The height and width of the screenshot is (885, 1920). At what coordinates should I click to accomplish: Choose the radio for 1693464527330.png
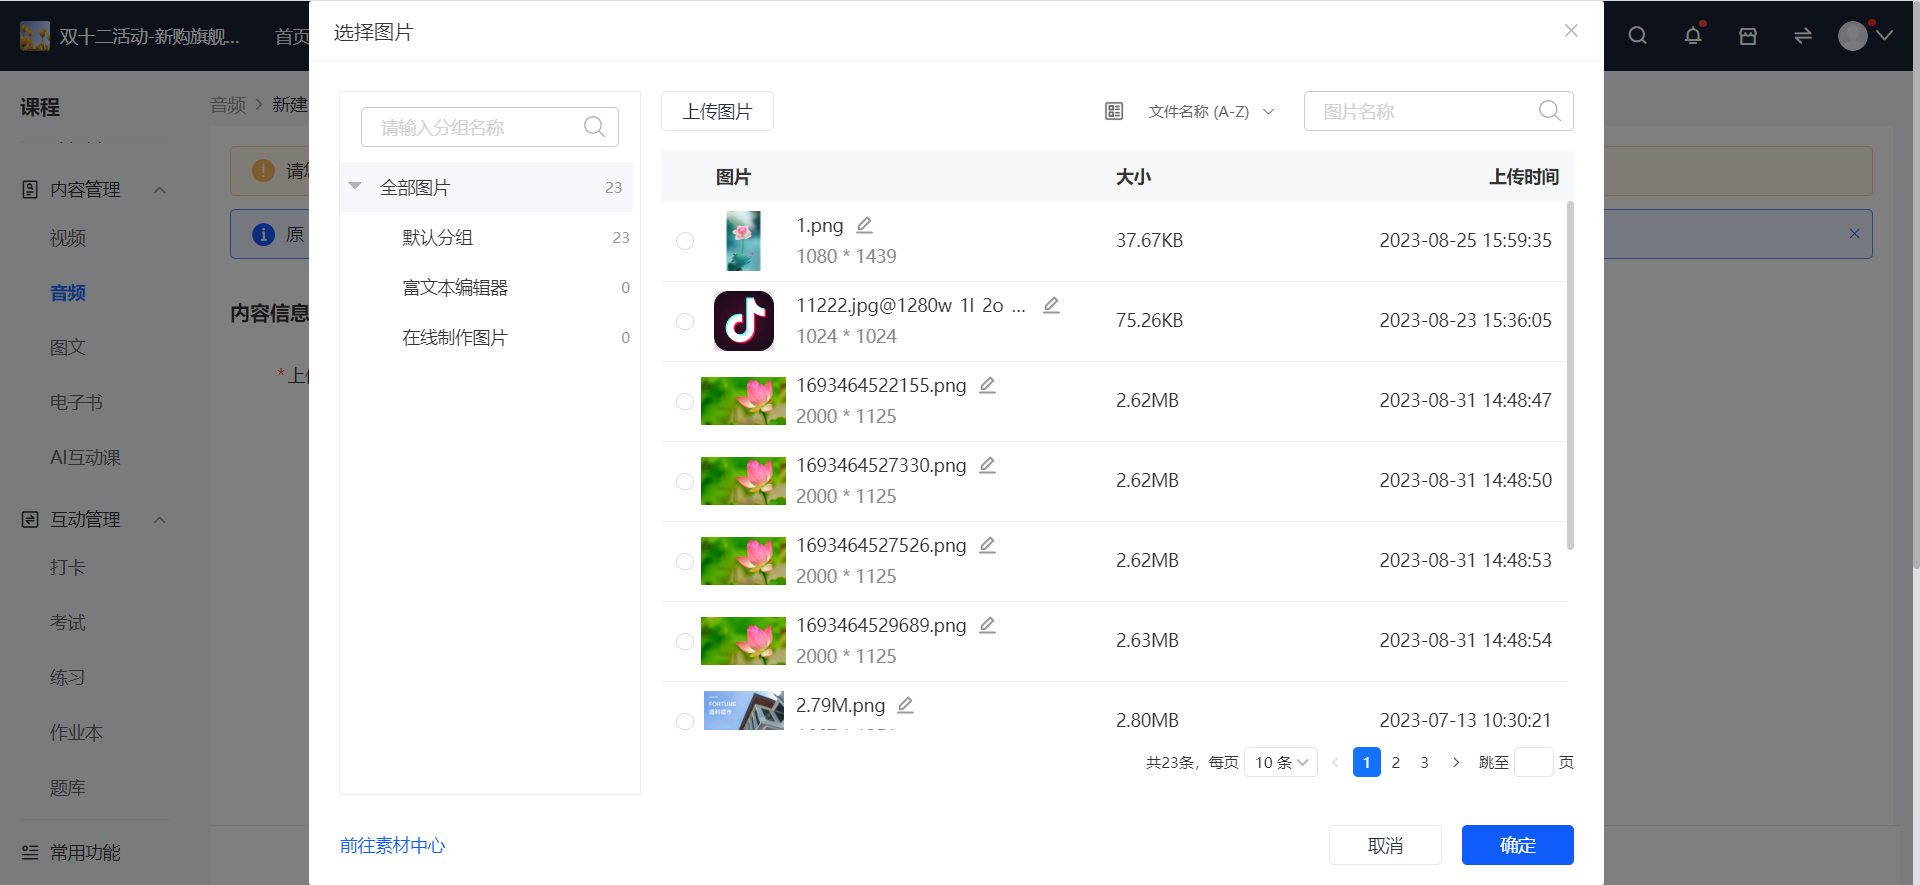(685, 481)
